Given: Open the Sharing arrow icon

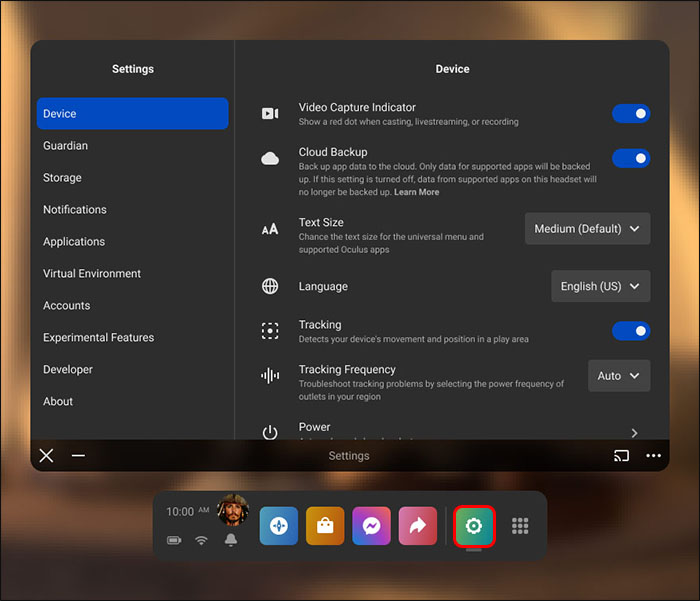Looking at the screenshot, I should point(417,526).
